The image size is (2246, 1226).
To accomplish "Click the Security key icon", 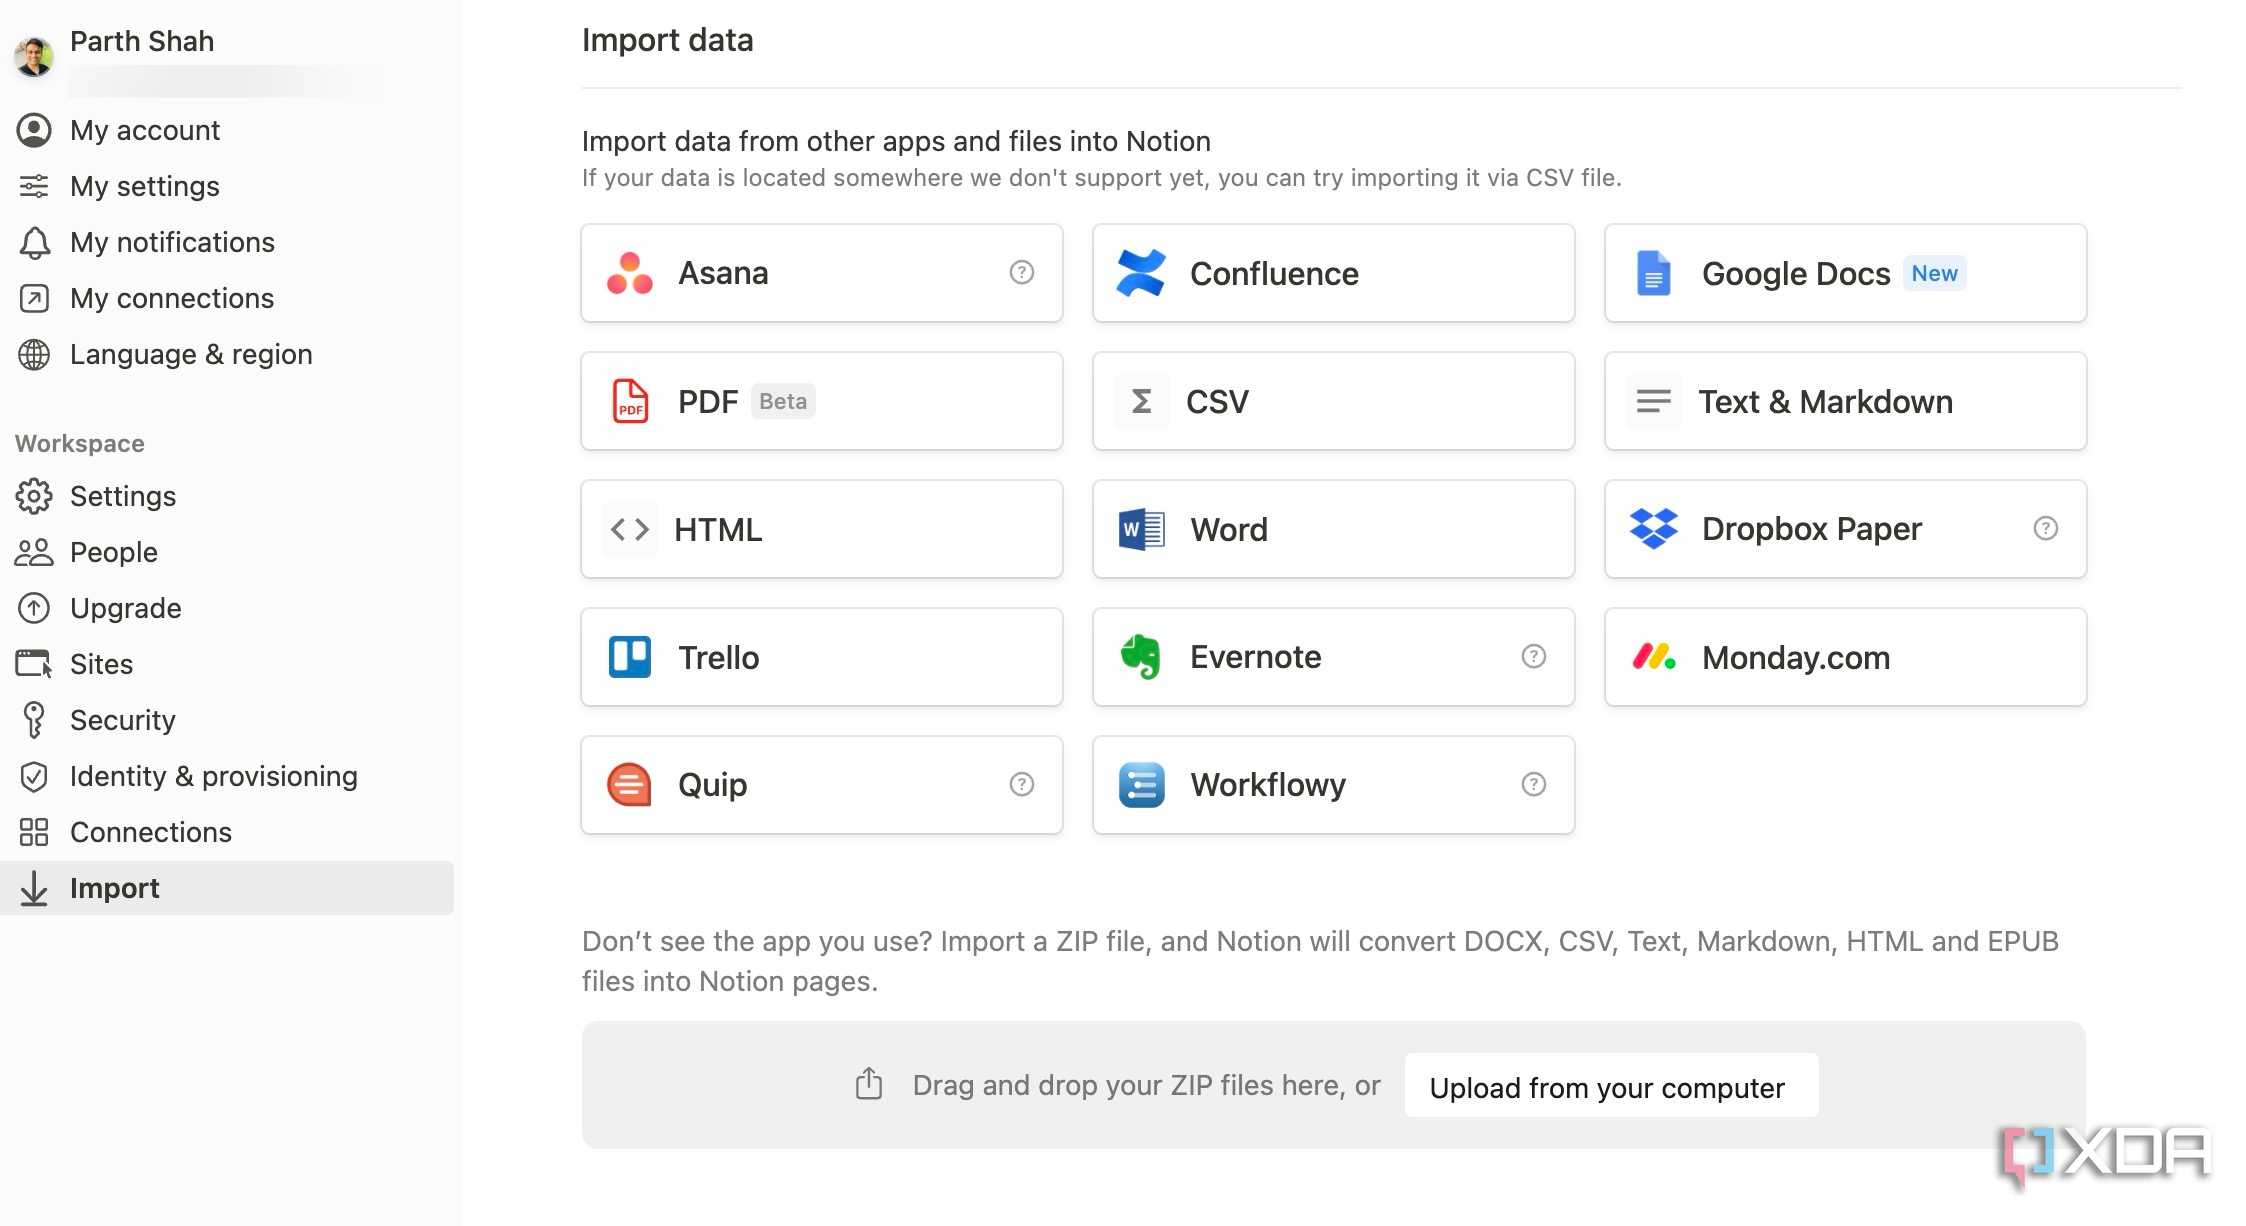I will [x=34, y=720].
